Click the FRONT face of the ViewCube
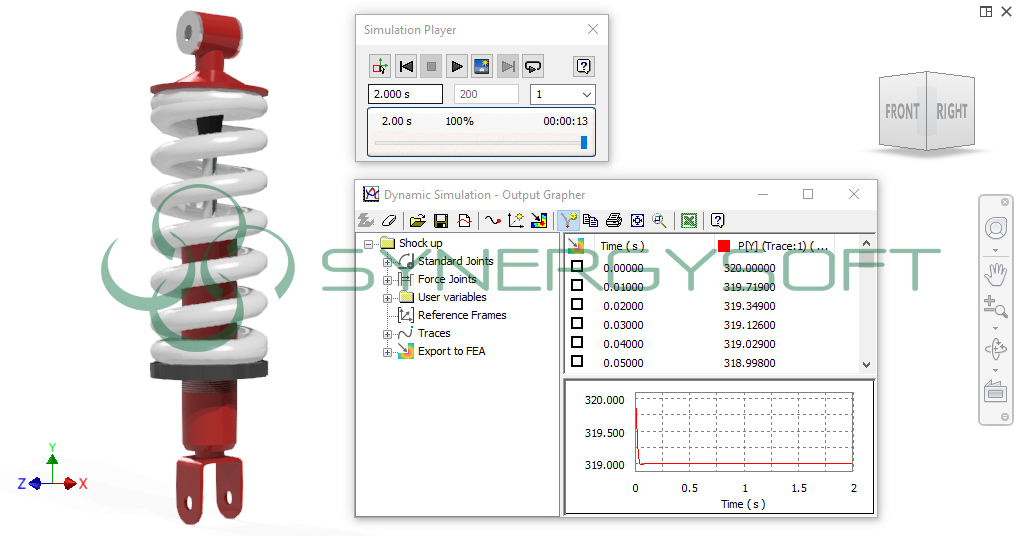This screenshot has width=1014, height=536. tap(903, 111)
